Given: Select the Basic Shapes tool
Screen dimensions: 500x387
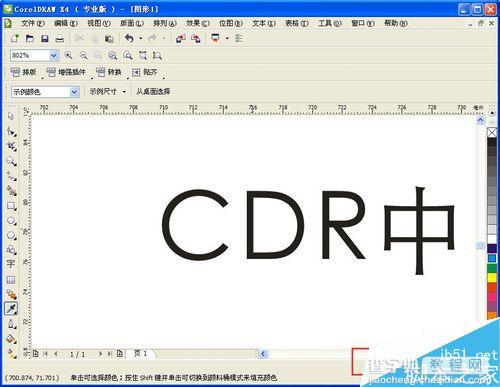Looking at the screenshot, I should pyautogui.click(x=11, y=250).
